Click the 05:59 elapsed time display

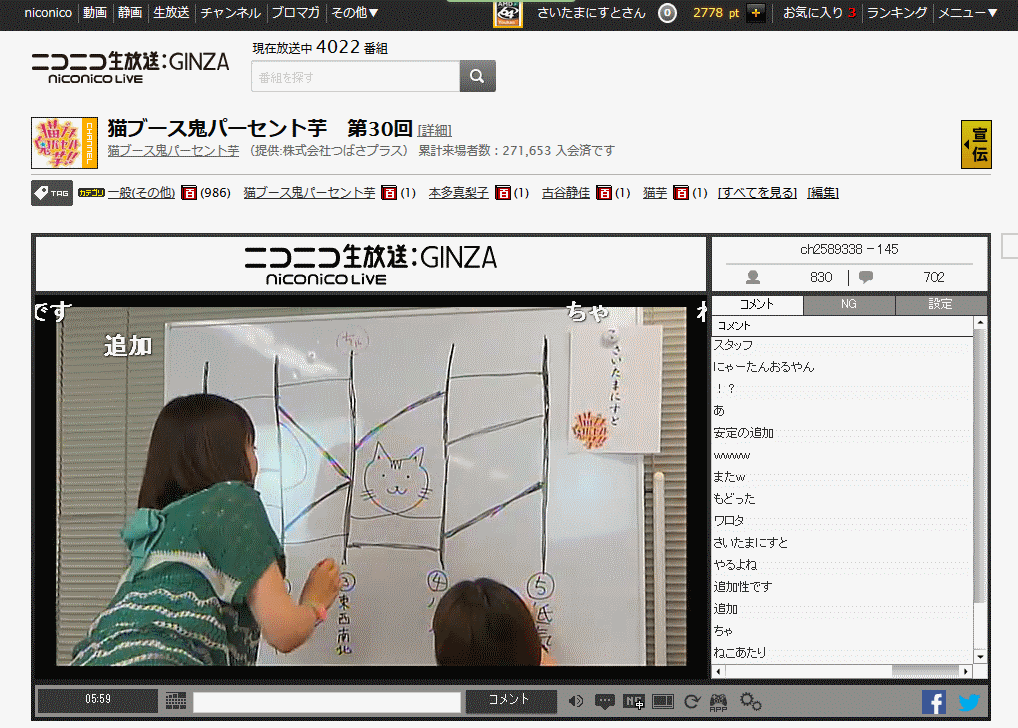click(97, 700)
